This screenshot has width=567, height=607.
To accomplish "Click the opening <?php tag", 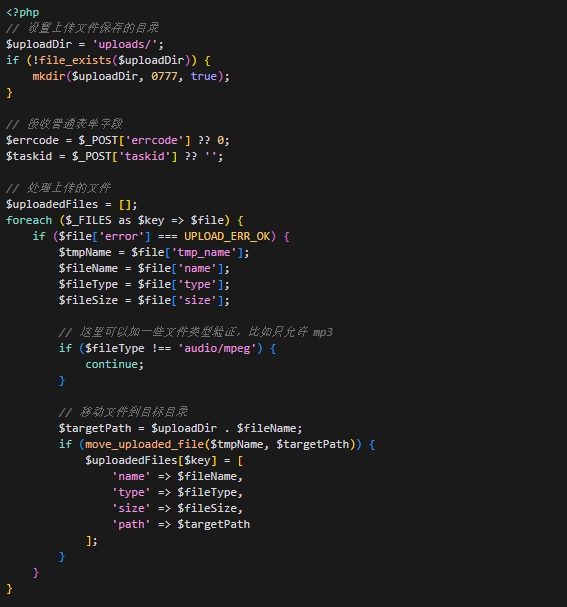I will point(22,12).
